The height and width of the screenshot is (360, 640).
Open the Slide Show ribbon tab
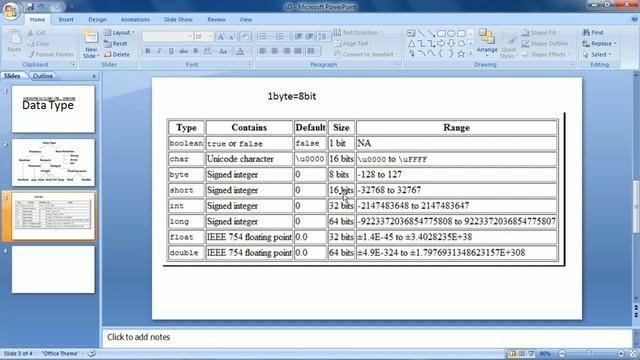pos(178,19)
